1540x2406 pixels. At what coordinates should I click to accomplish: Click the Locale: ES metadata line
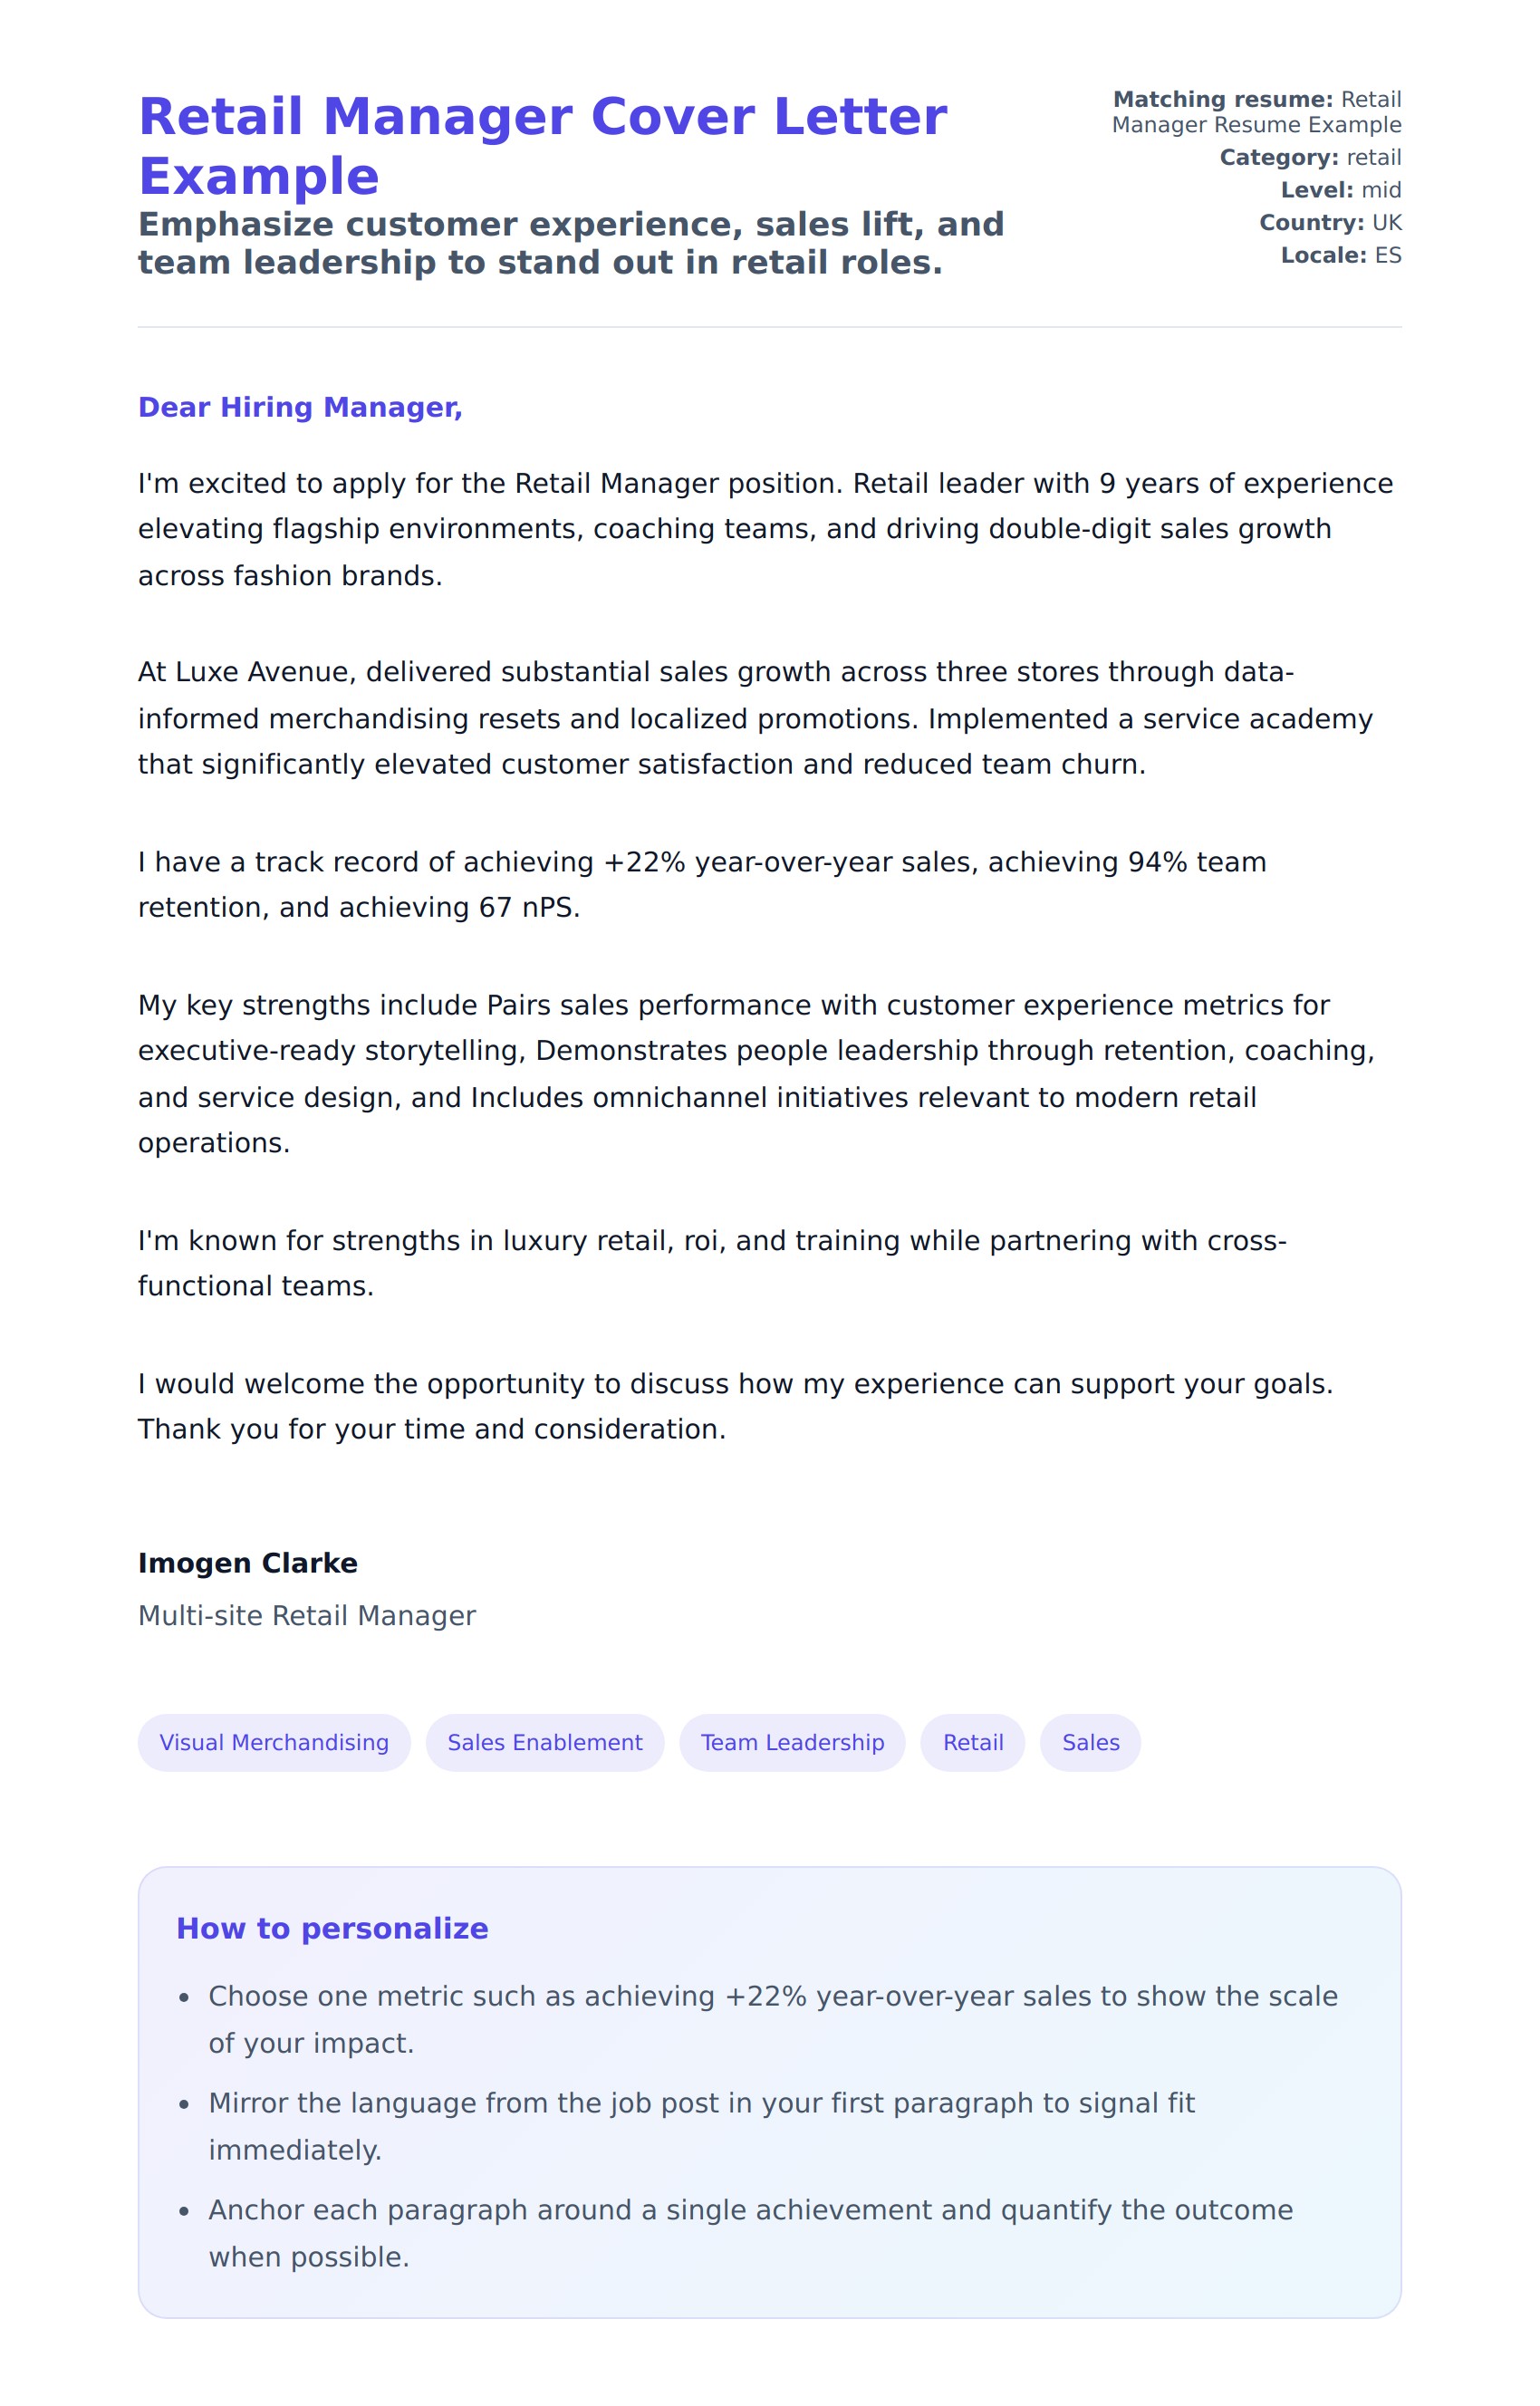[x=1340, y=255]
